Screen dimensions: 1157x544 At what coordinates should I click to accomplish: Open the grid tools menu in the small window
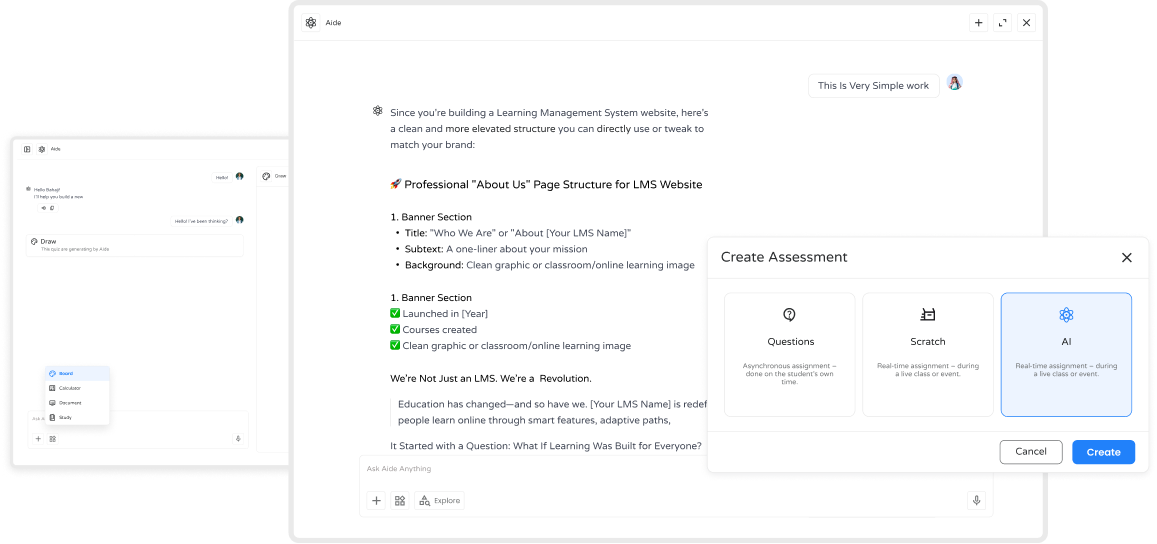tap(52, 438)
